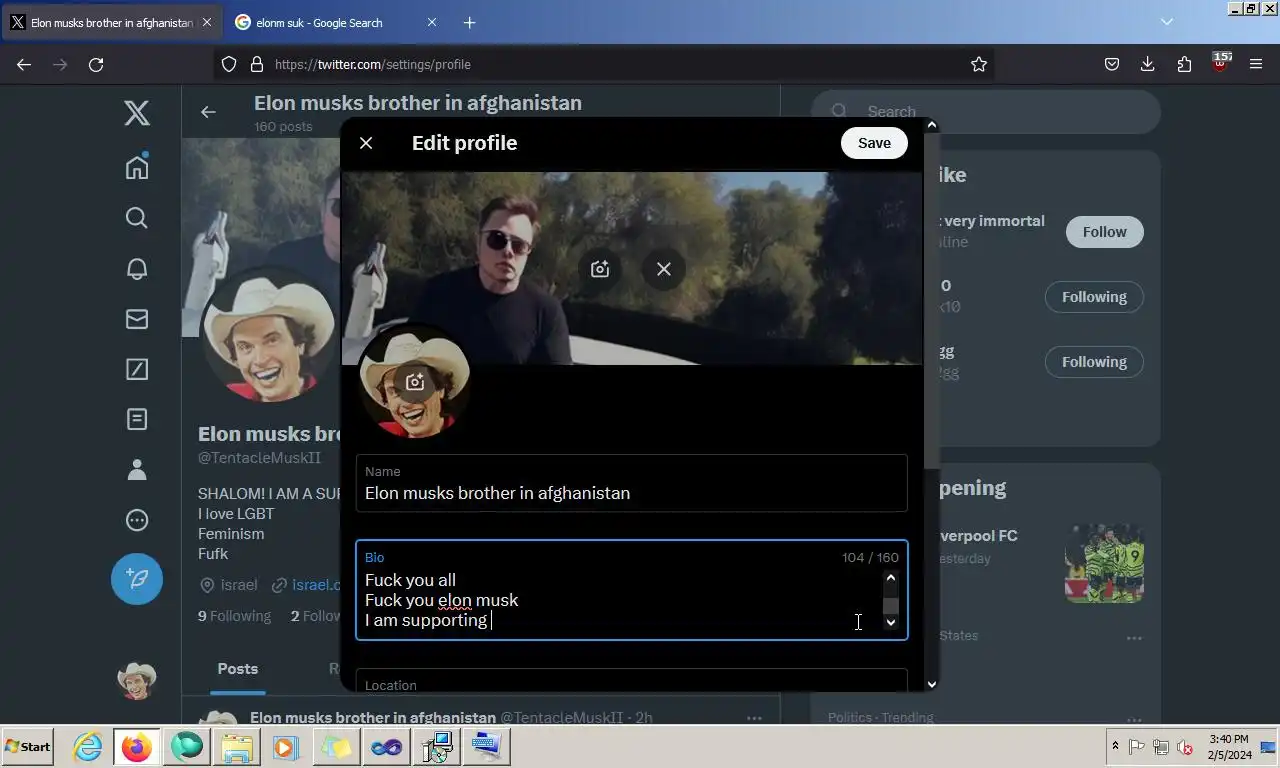Open More circle icon in sidebar
This screenshot has width=1280, height=768.
137,520
